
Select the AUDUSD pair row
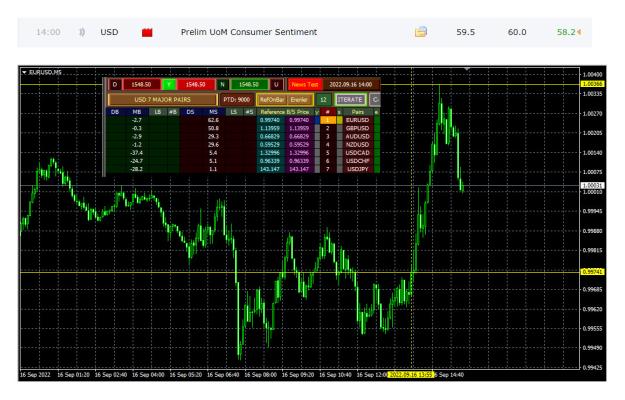coord(358,136)
